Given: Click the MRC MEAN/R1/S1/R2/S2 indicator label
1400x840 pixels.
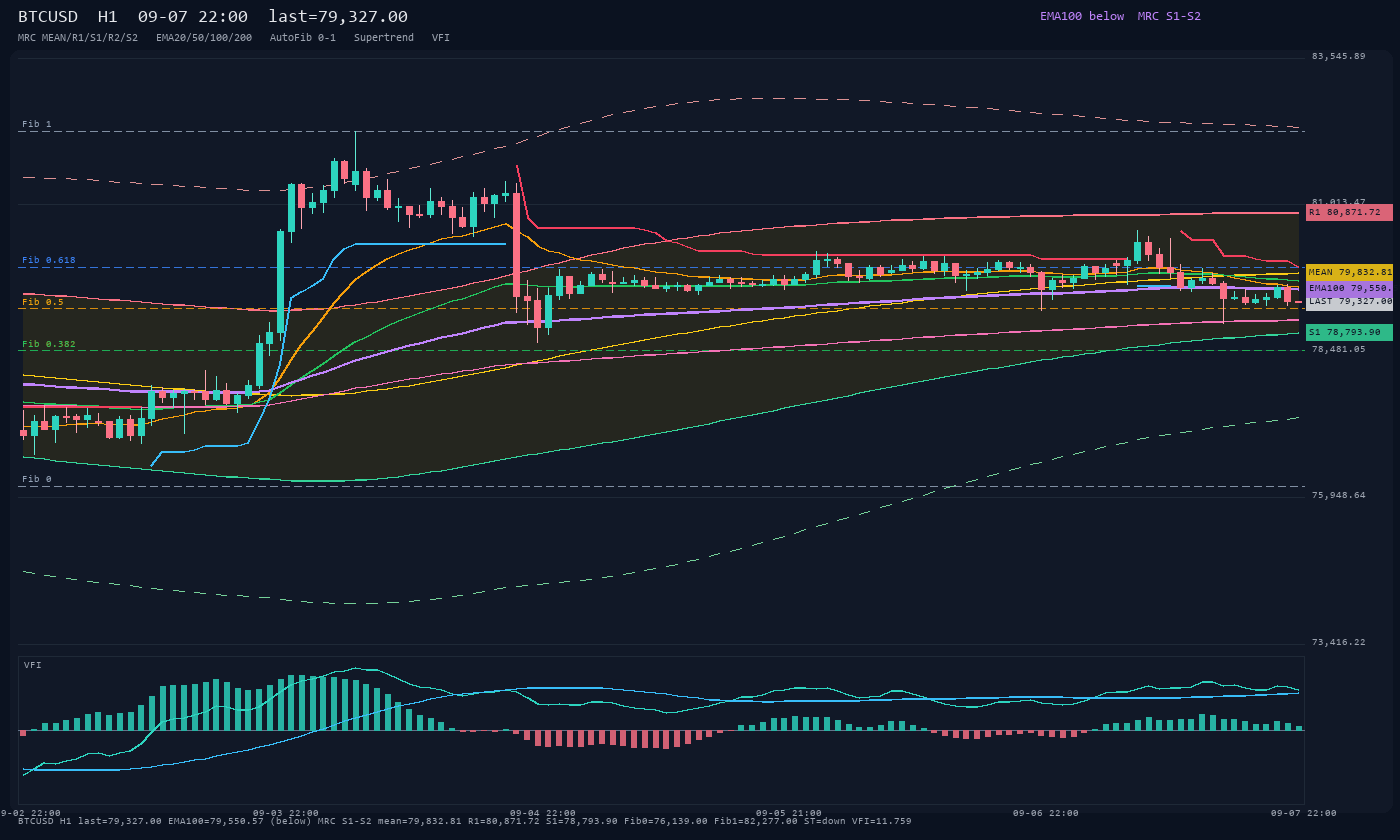Looking at the screenshot, I should [78, 37].
